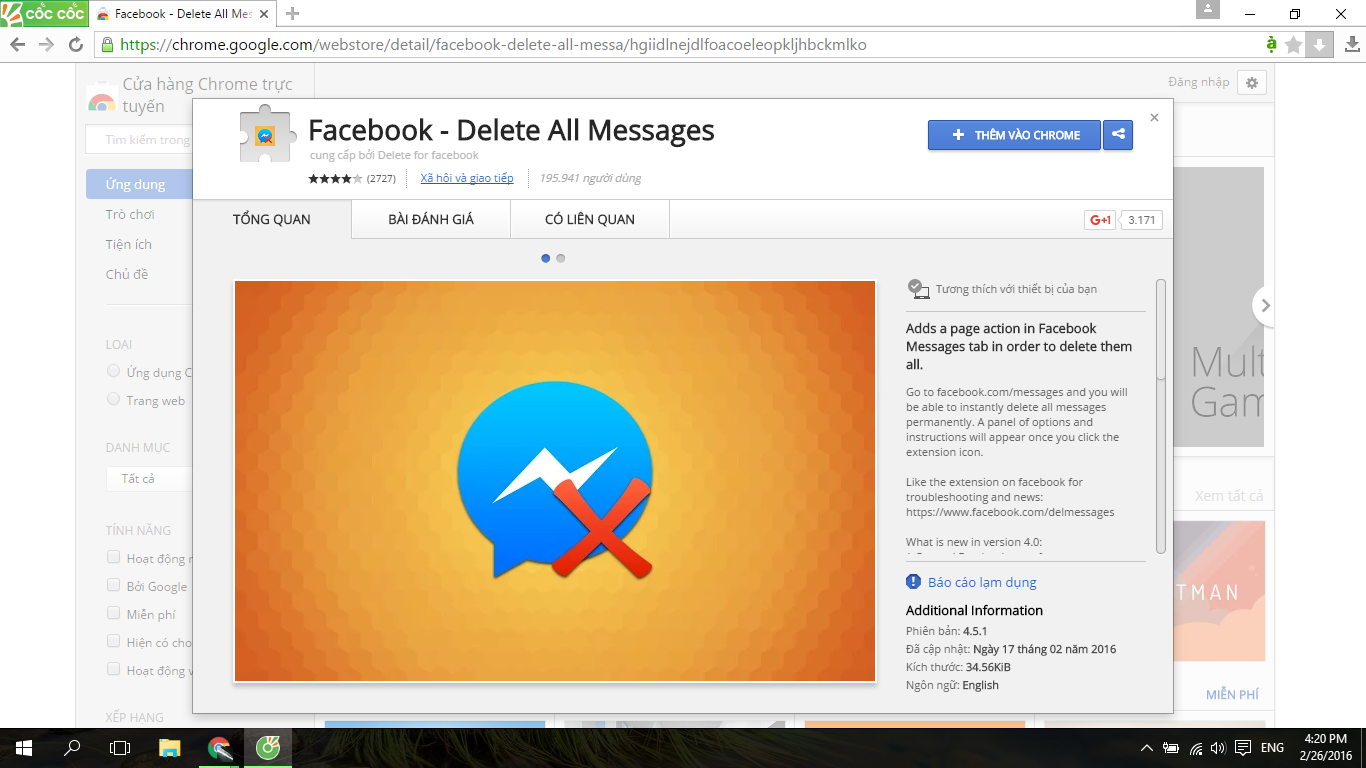This screenshot has height=768, width=1366.
Task: Switch to the Tổng quan tab
Action: pos(272,219)
